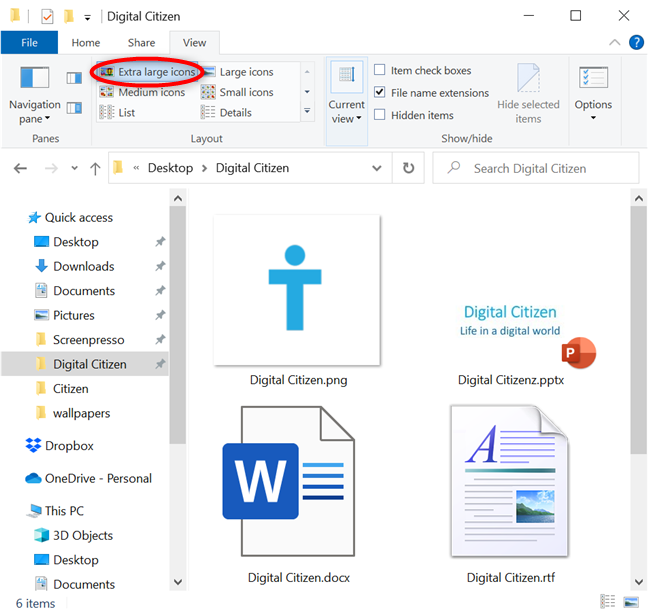Image resolution: width=648 pixels, height=615 pixels.
Task: Open the Navigation pane dropdown
Action: [35, 95]
